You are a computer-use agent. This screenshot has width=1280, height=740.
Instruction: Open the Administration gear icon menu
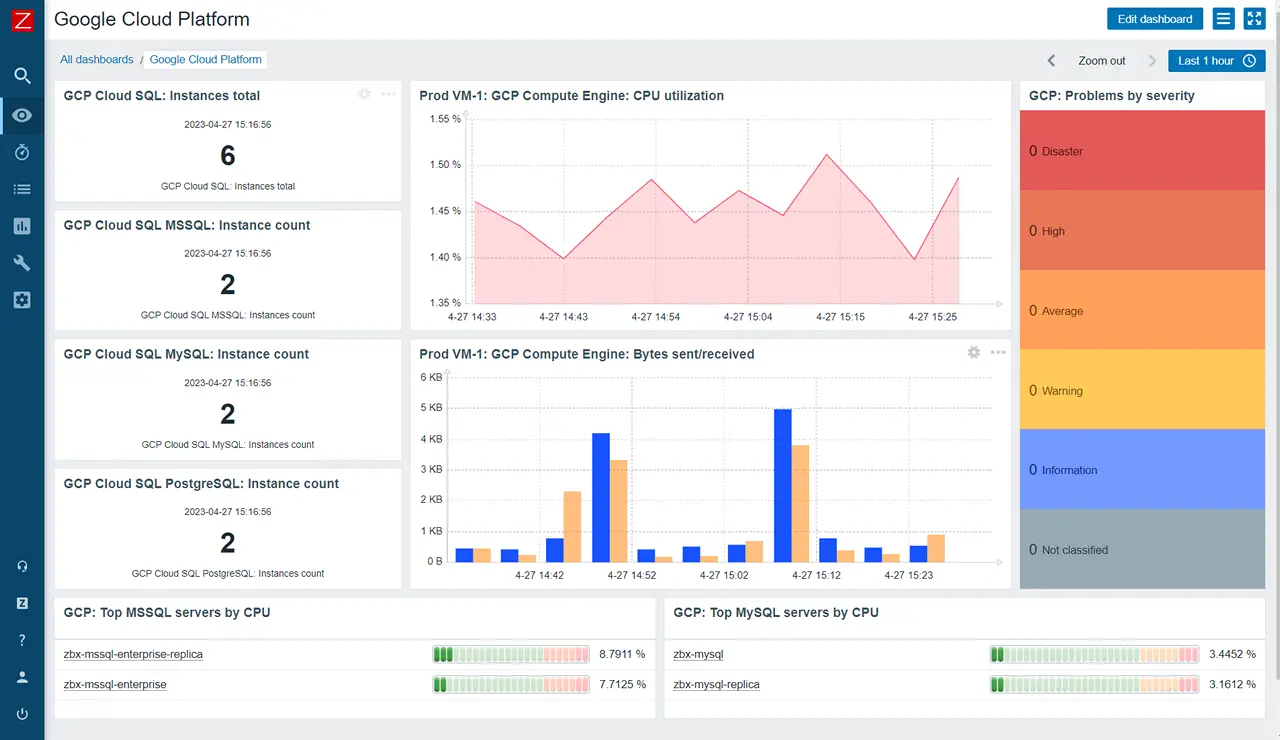coord(22,300)
